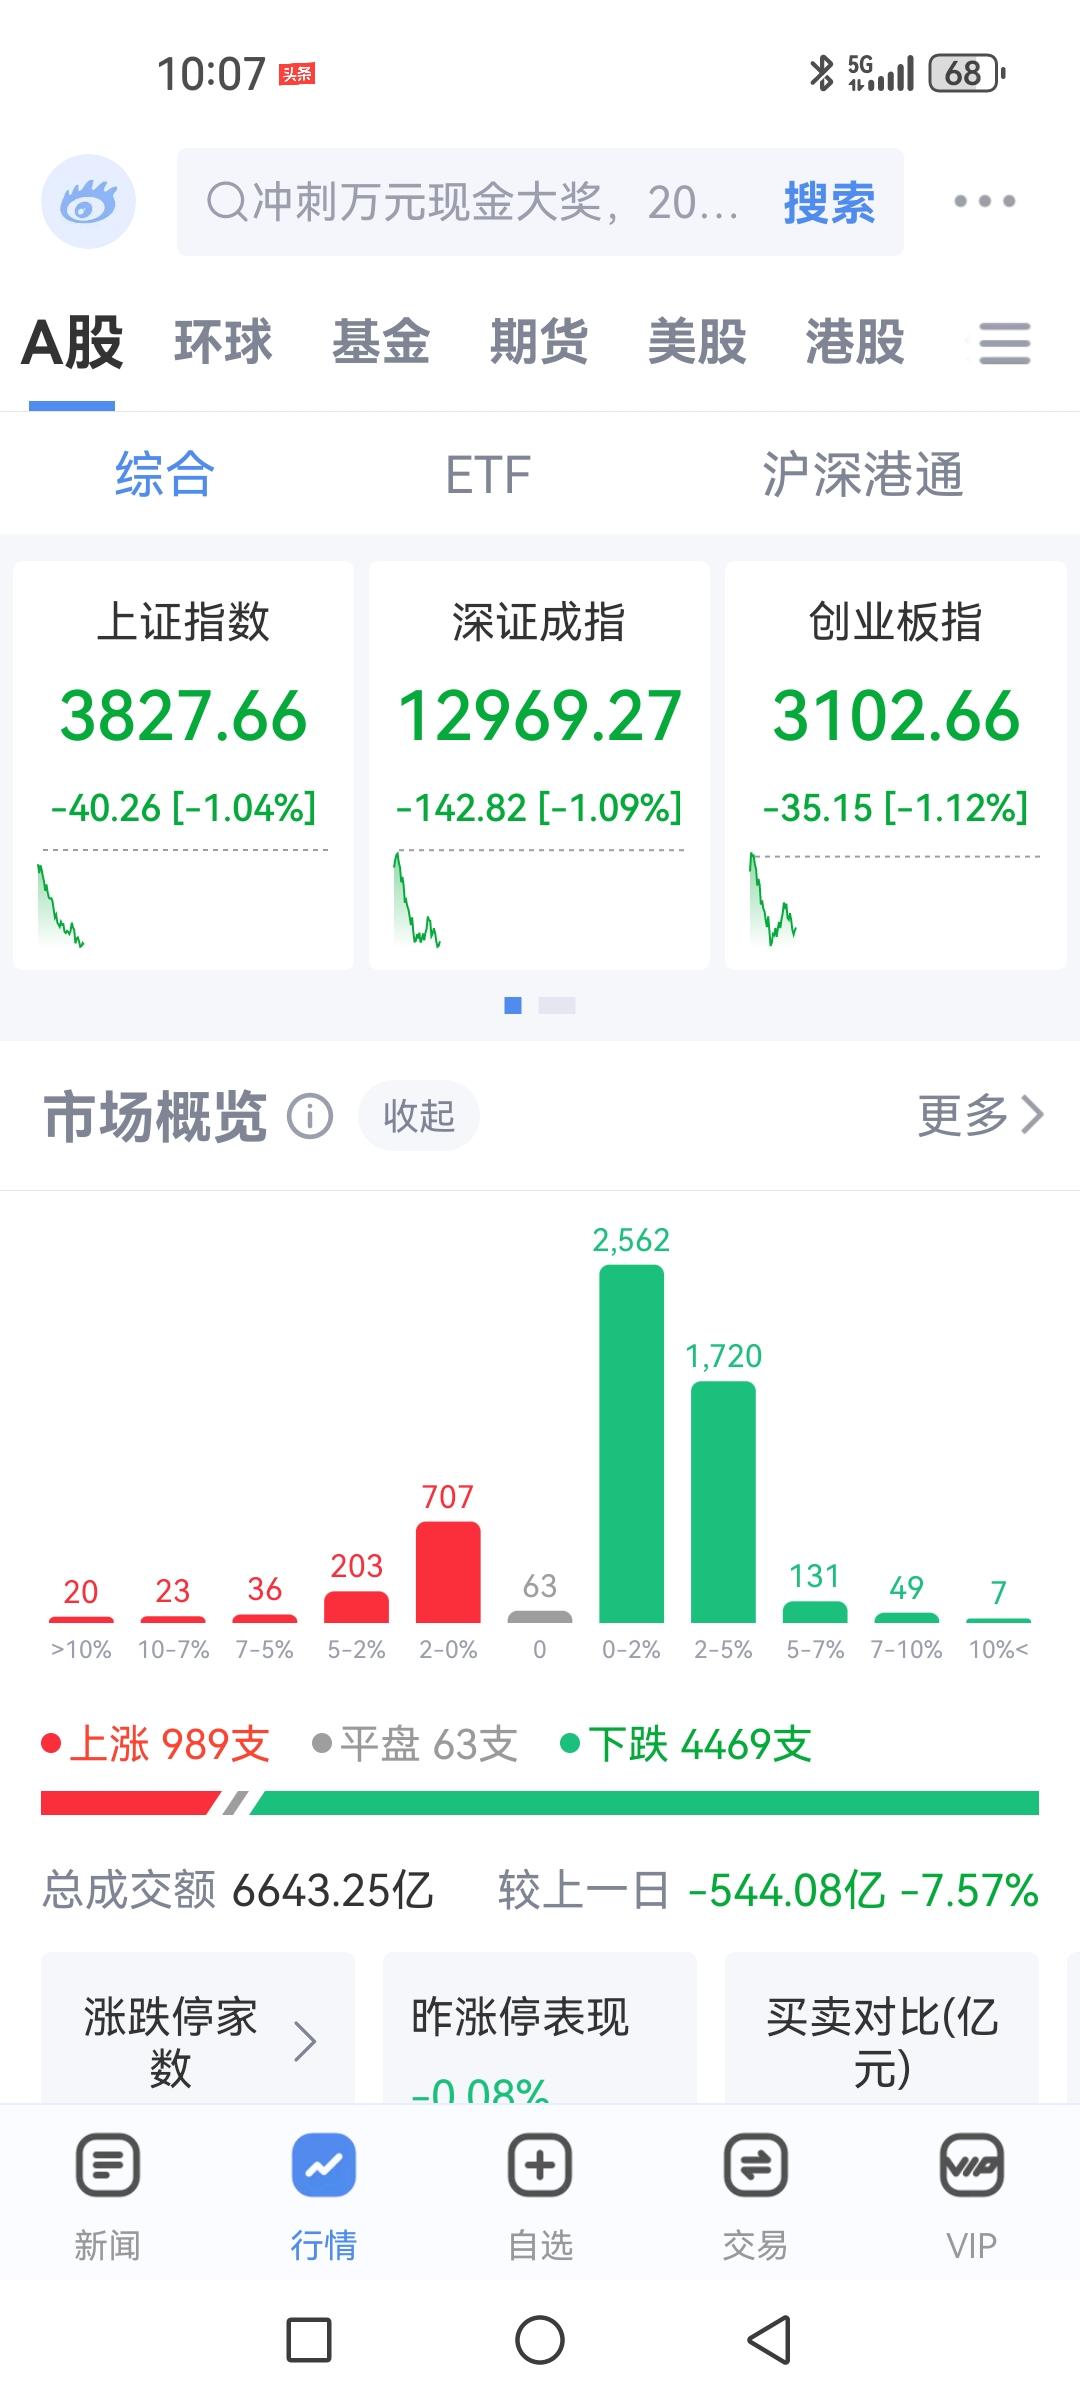Image resolution: width=1080 pixels, height=2400 pixels.
Task: Expand 更多 market overview details
Action: point(981,1114)
